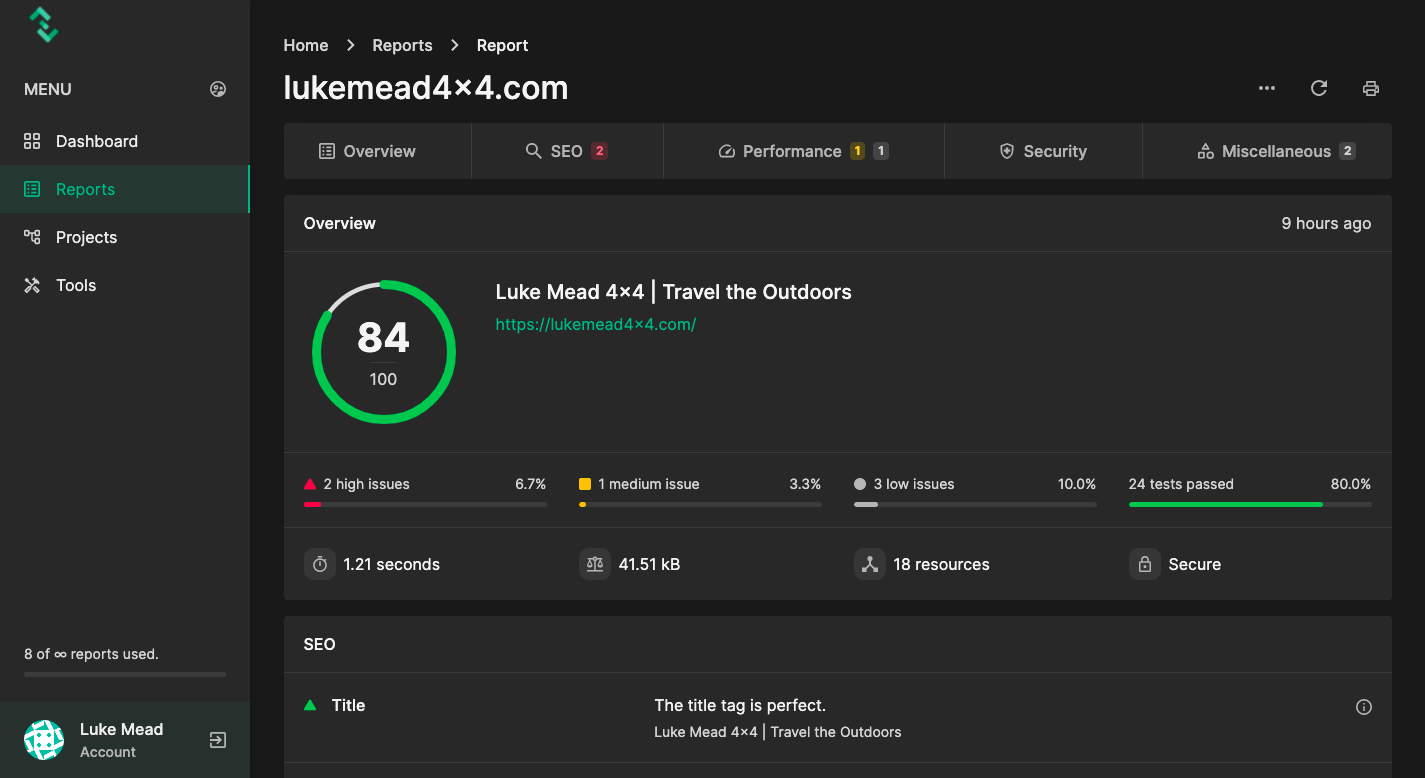Click the green triangle beside Title
This screenshot has width=1425, height=778.
click(x=310, y=705)
